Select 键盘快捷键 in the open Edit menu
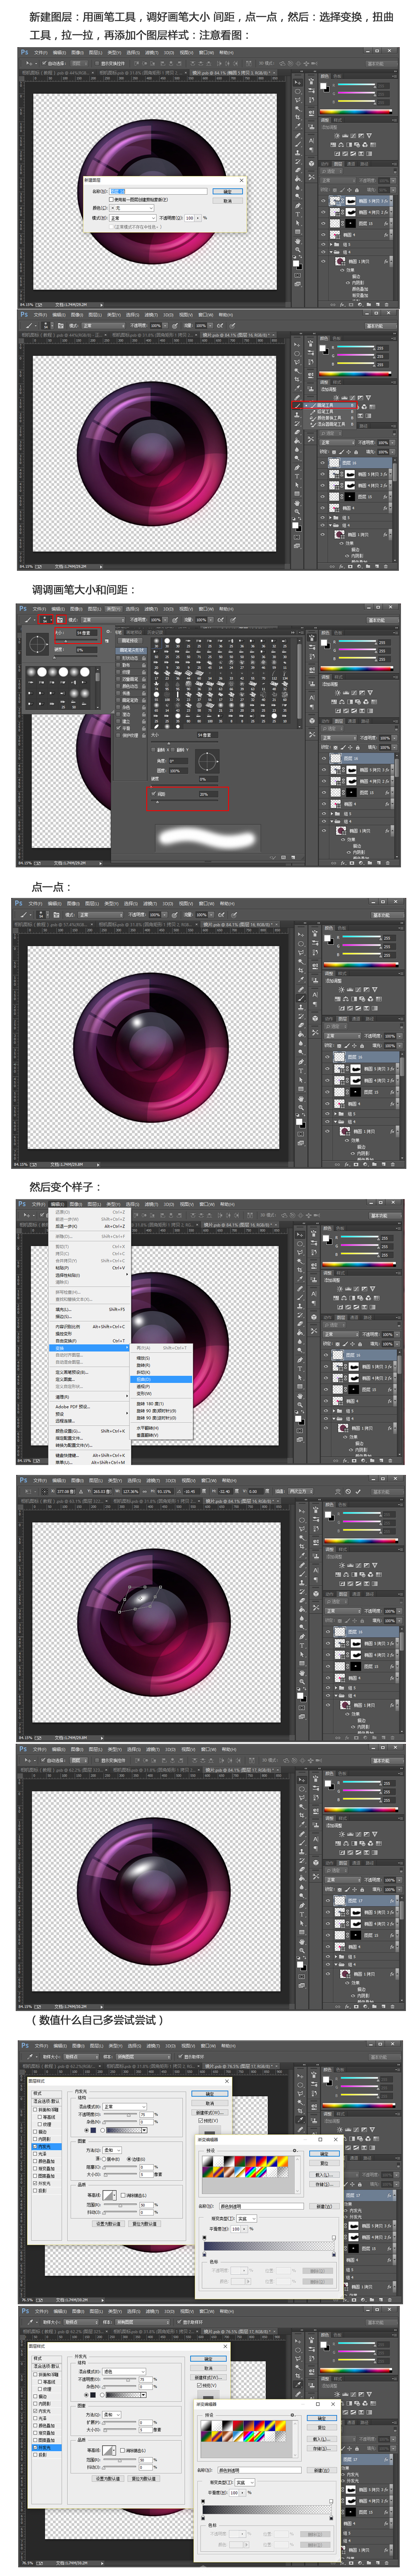 tap(91, 1455)
